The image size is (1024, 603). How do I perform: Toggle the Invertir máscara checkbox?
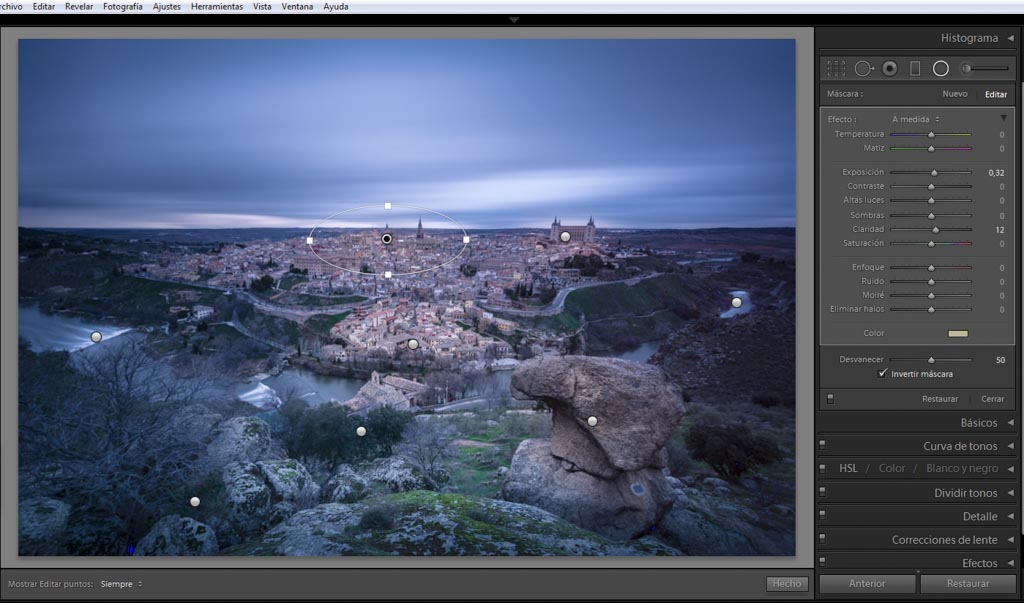point(882,374)
